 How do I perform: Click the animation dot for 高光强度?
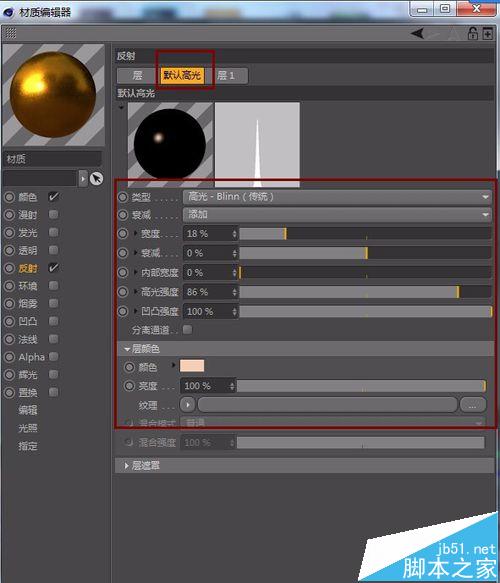tap(123, 292)
